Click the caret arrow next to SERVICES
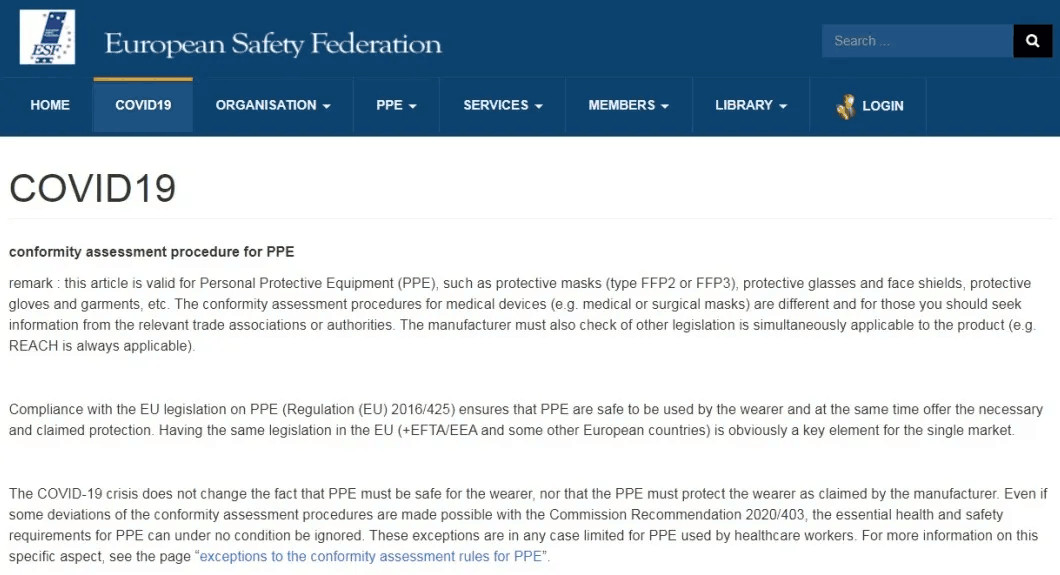The height and width of the screenshot is (575, 1060). tap(539, 106)
